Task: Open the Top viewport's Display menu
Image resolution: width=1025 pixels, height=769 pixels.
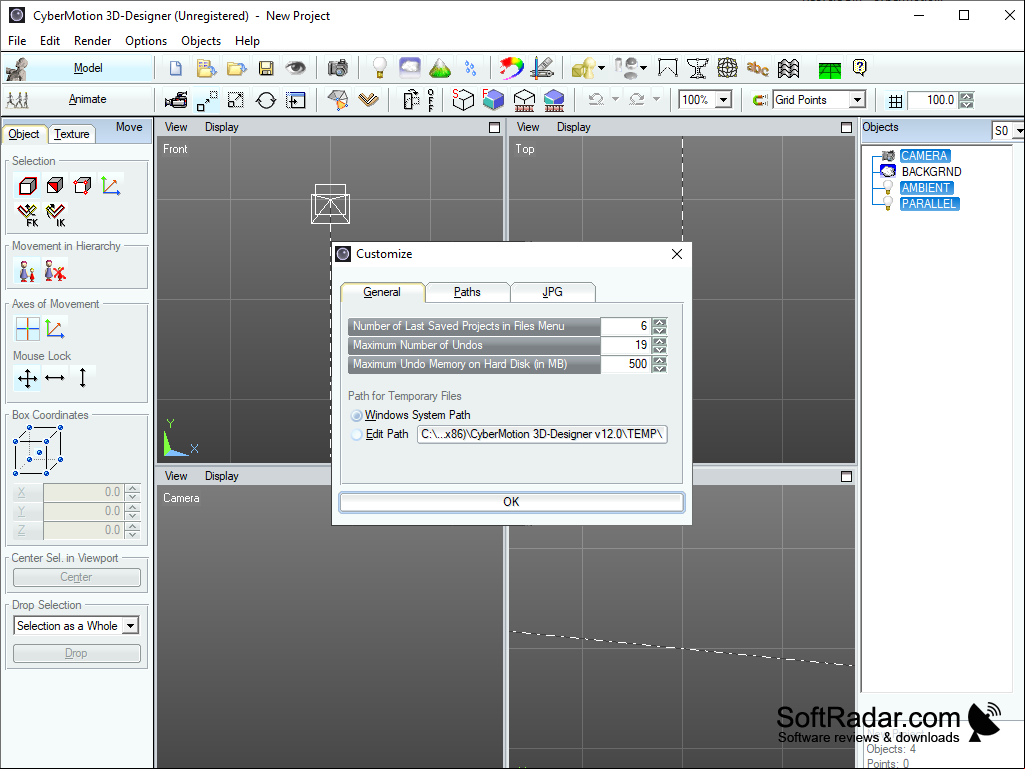Action: (x=573, y=127)
